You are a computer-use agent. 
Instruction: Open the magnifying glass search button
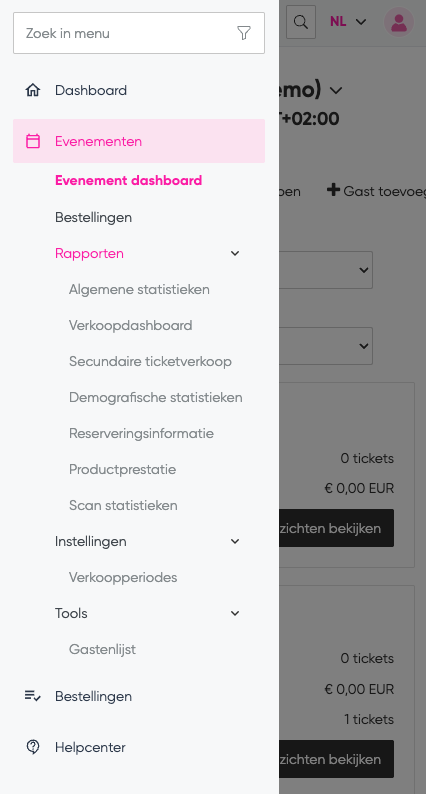click(301, 22)
